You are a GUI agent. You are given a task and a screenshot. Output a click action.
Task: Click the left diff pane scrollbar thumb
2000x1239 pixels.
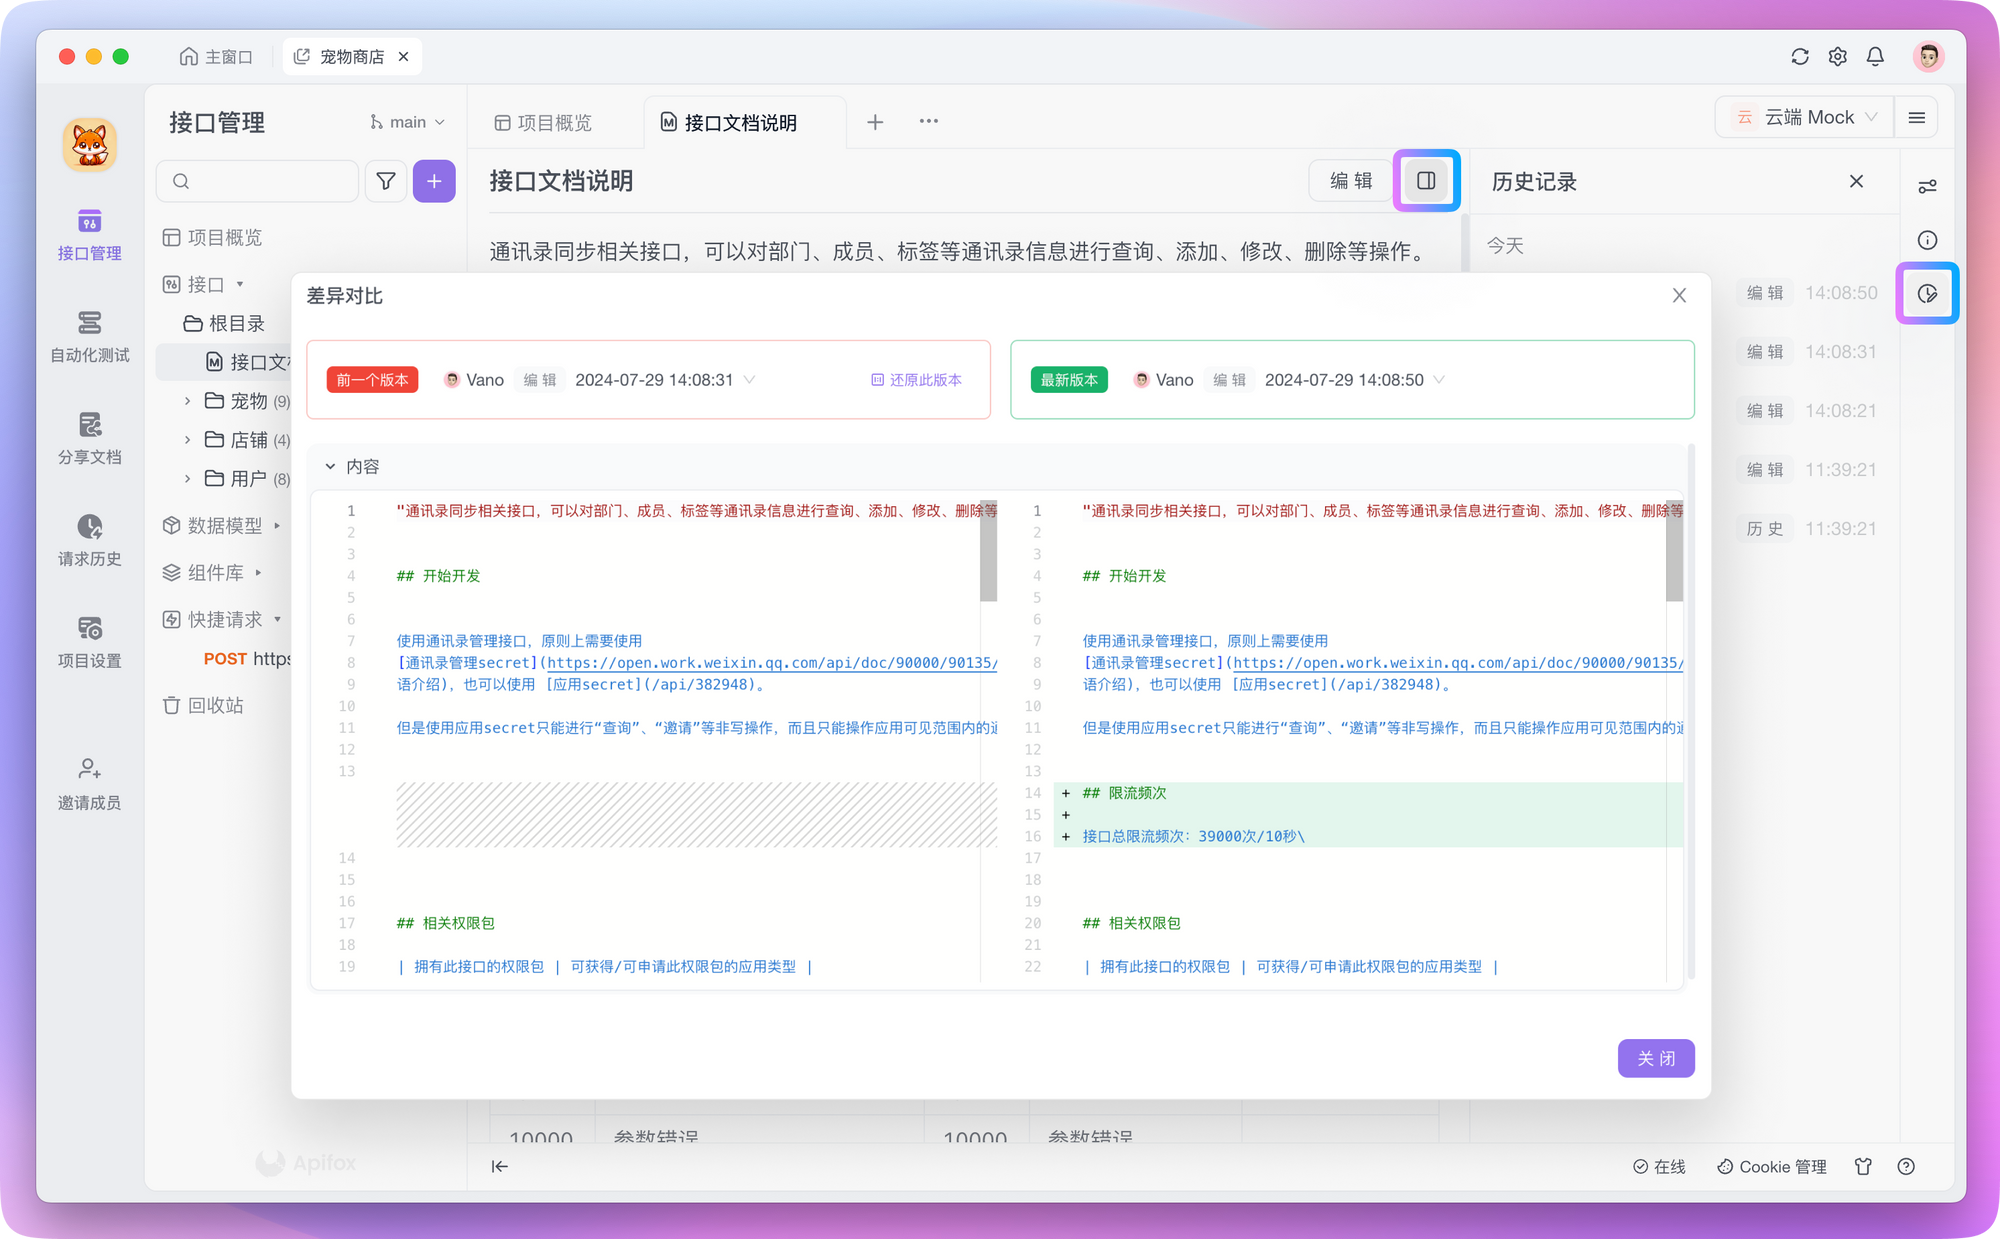point(988,552)
